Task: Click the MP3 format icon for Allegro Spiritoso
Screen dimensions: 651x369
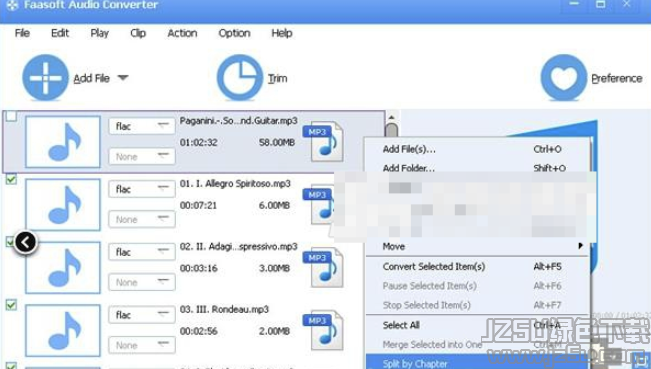Action: pyautogui.click(x=319, y=205)
